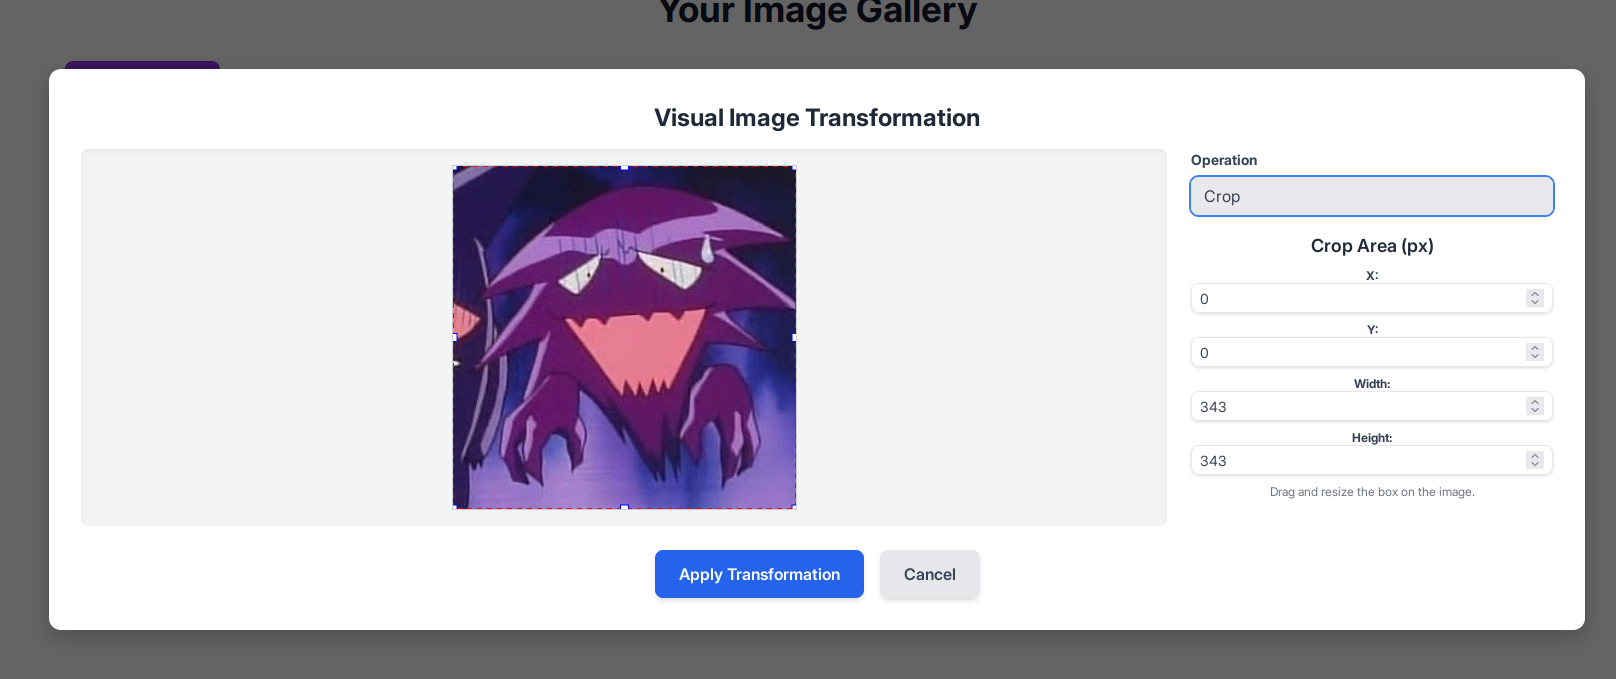The image size is (1616, 679).
Task: Click the bottom-center crop resize handle
Action: 625,508
